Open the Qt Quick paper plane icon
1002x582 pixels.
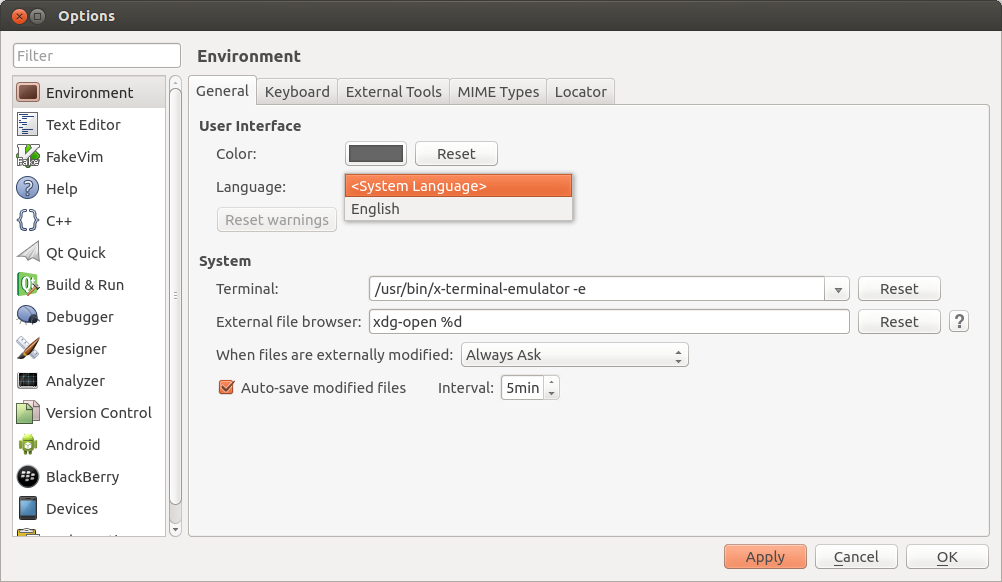pos(28,253)
